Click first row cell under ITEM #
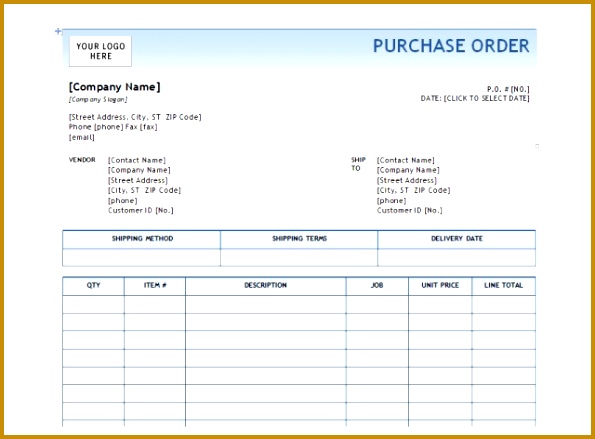This screenshot has width=595, height=439. click(x=155, y=305)
